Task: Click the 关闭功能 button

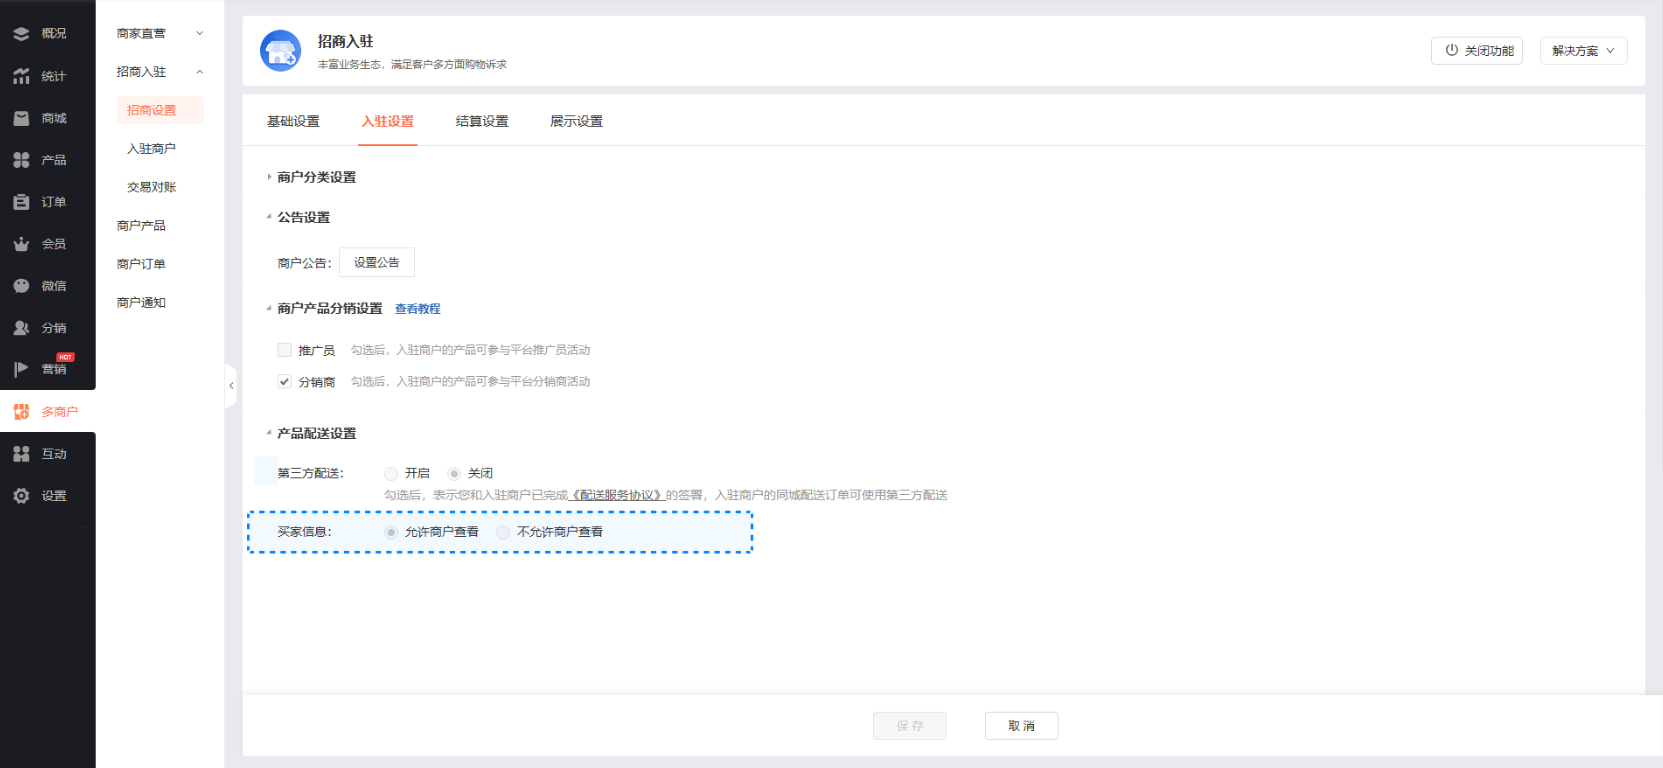Action: coord(1477,51)
